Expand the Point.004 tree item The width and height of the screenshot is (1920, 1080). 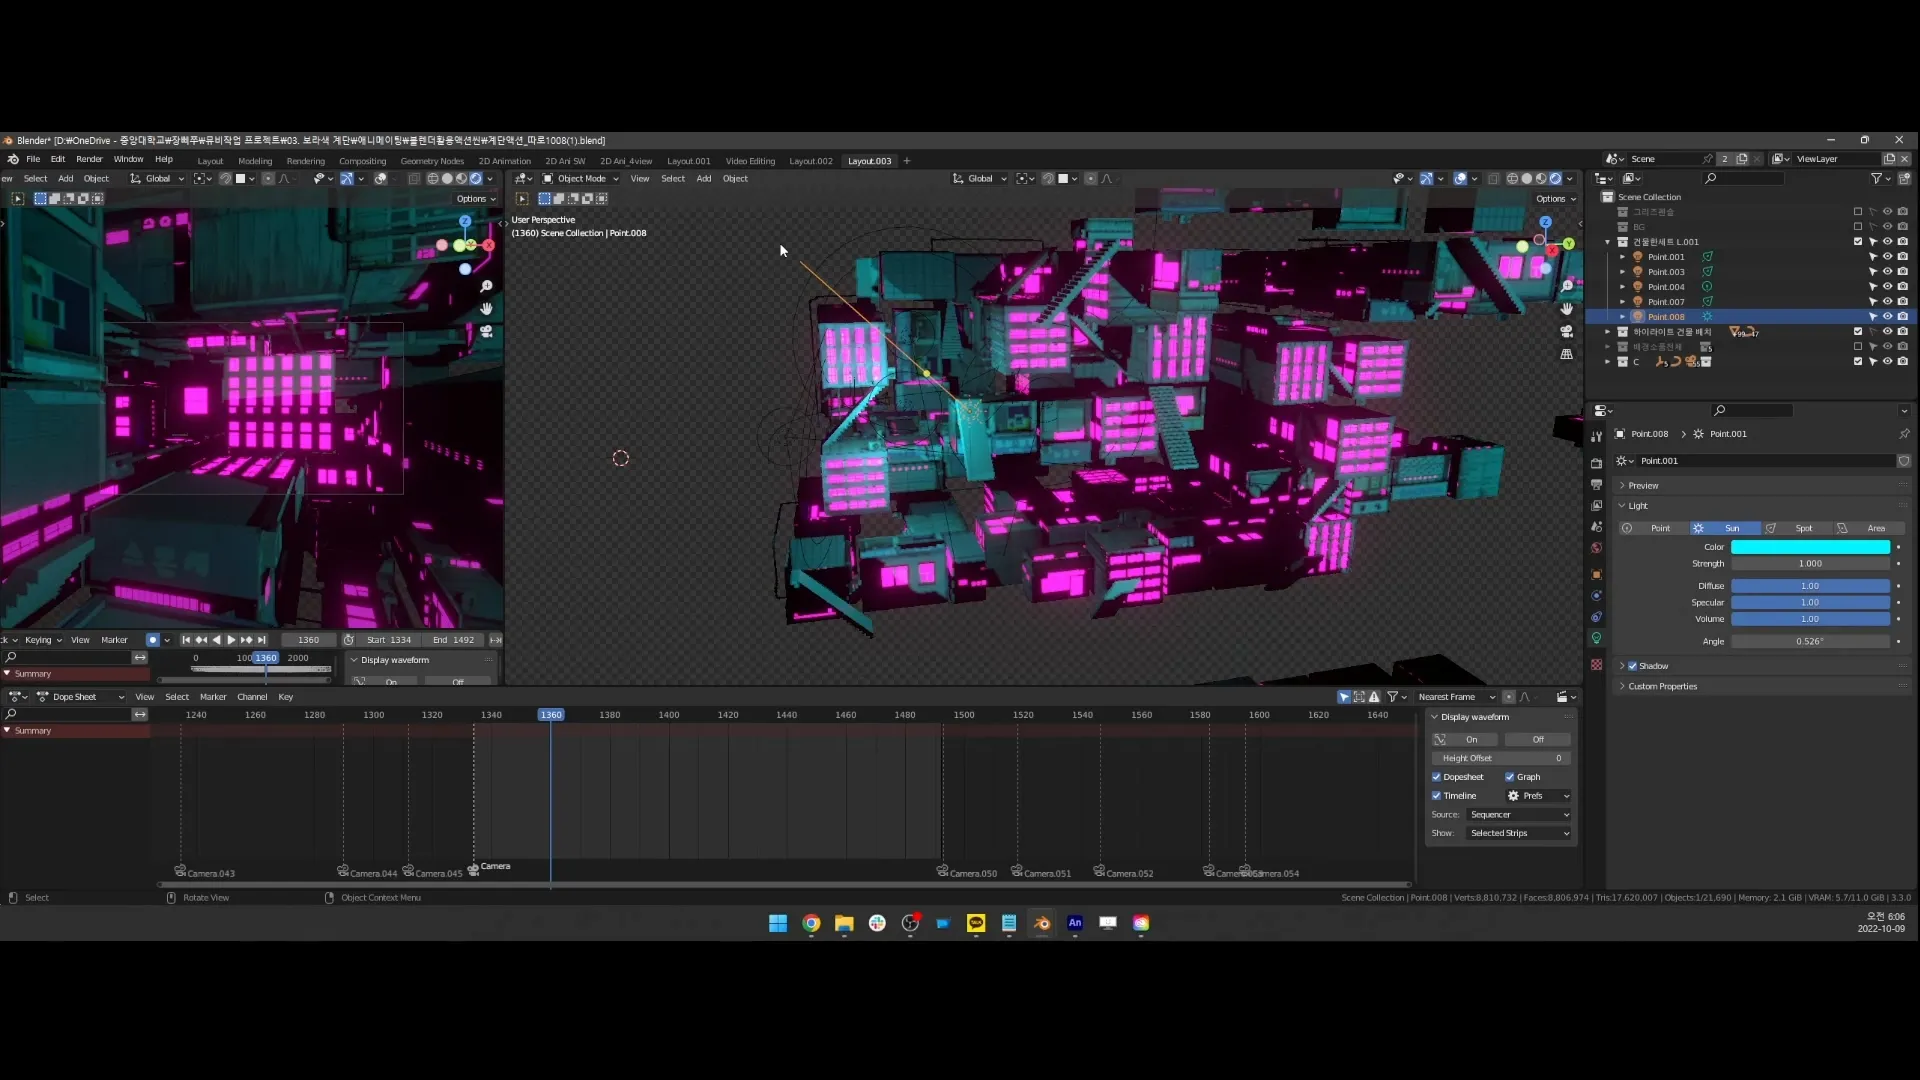coord(1622,287)
